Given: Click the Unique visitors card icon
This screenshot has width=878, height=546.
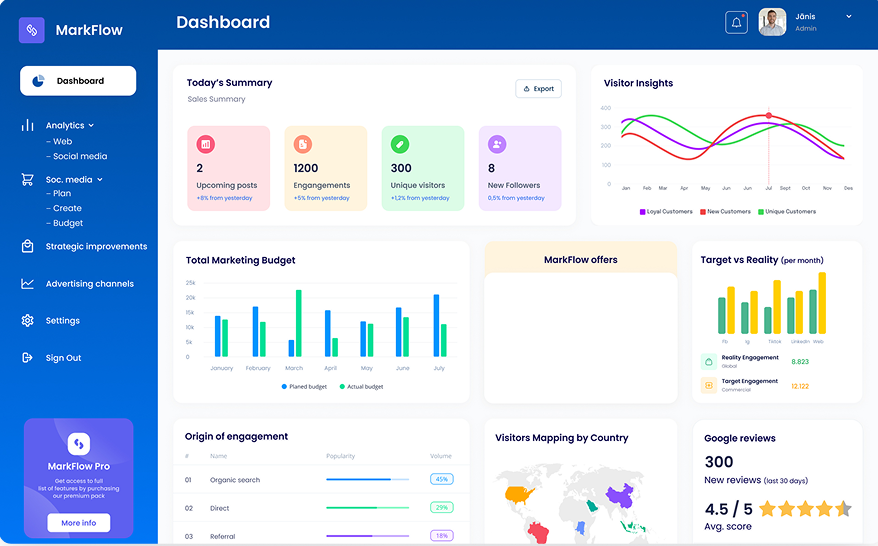Looking at the screenshot, I should click(400, 144).
